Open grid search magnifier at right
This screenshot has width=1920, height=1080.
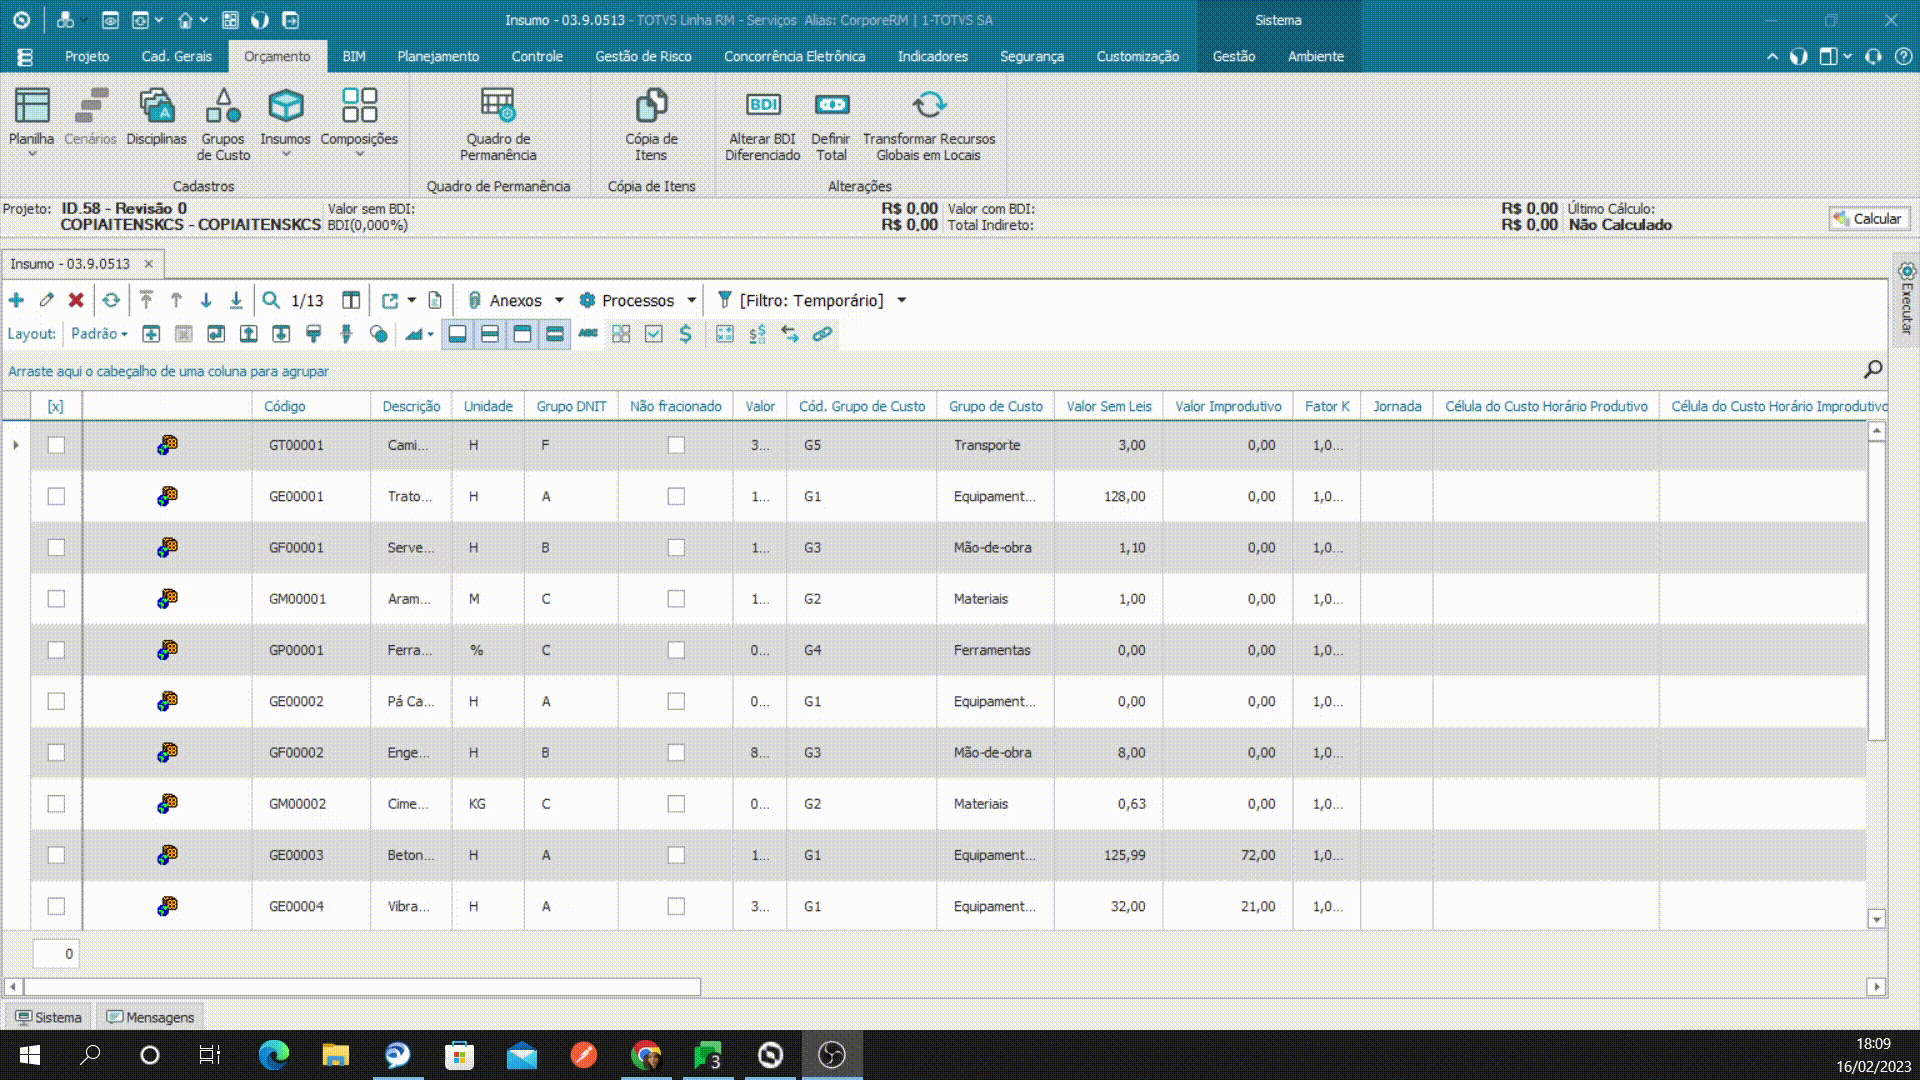(1873, 370)
